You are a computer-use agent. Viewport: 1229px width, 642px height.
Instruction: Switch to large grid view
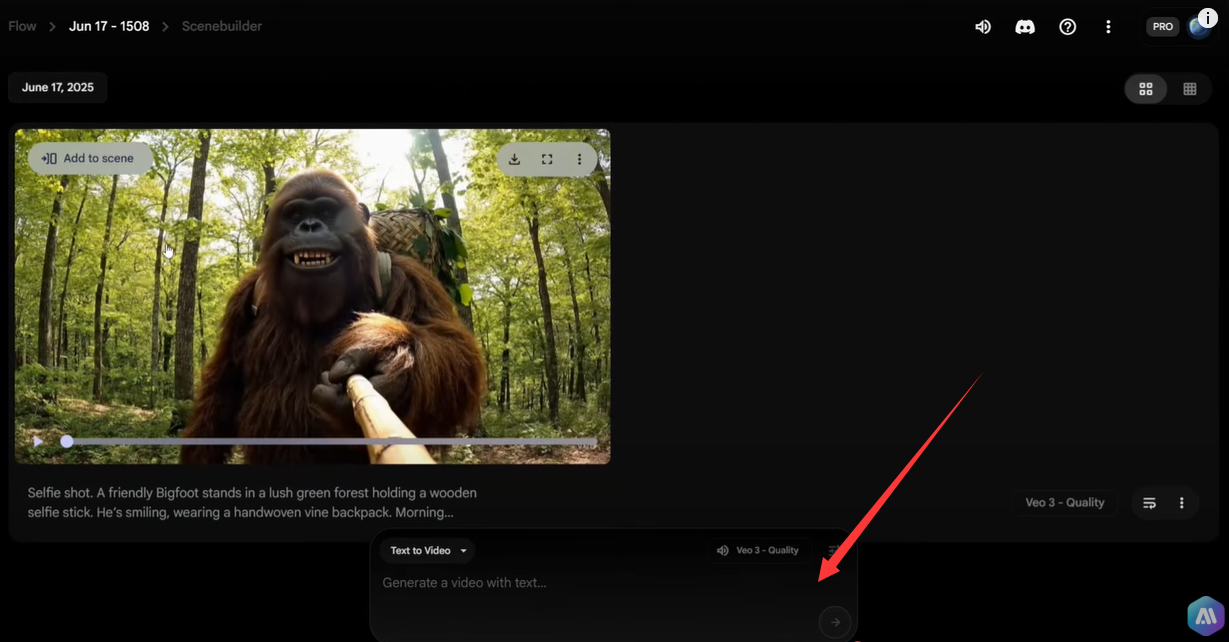pyautogui.click(x=1146, y=89)
